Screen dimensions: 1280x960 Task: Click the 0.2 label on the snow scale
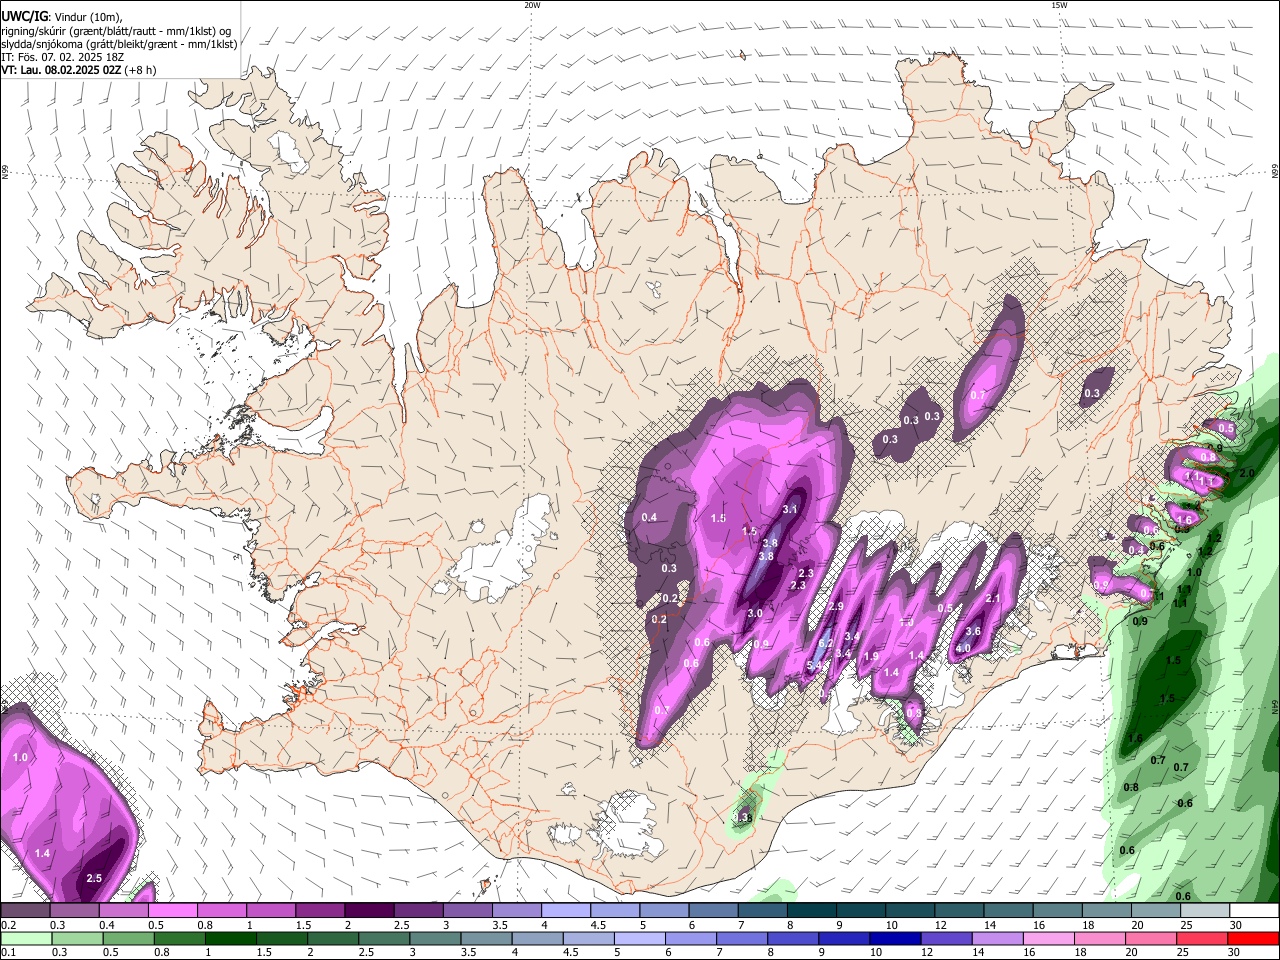click(7, 924)
